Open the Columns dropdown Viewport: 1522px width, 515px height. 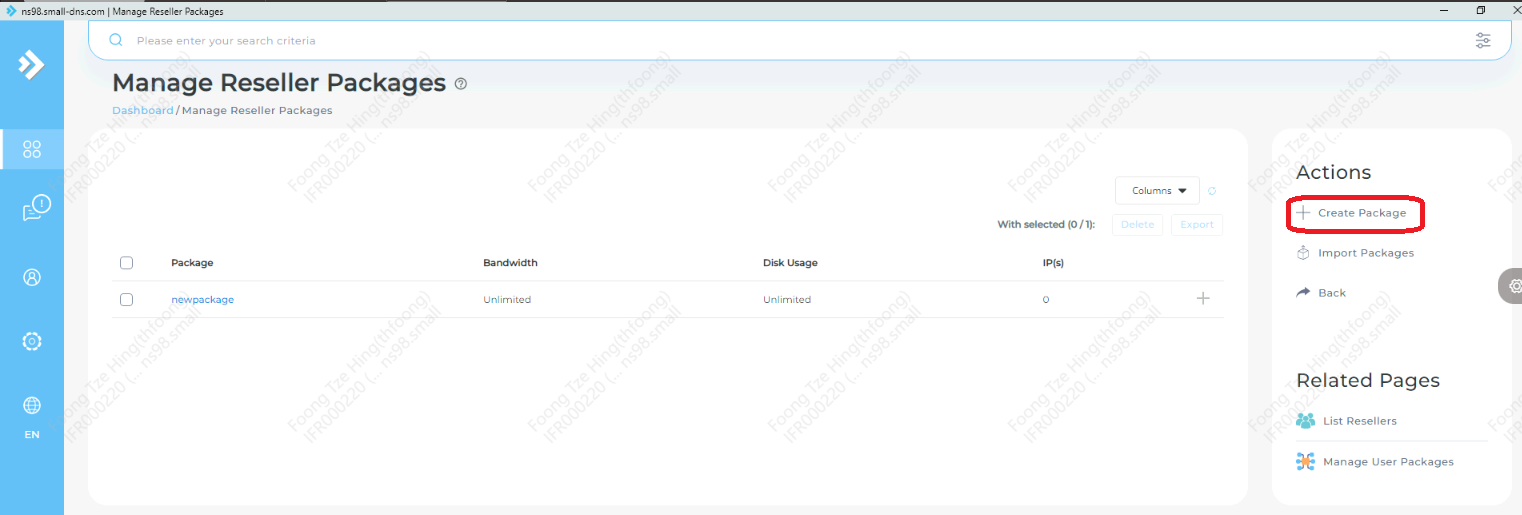click(1157, 191)
